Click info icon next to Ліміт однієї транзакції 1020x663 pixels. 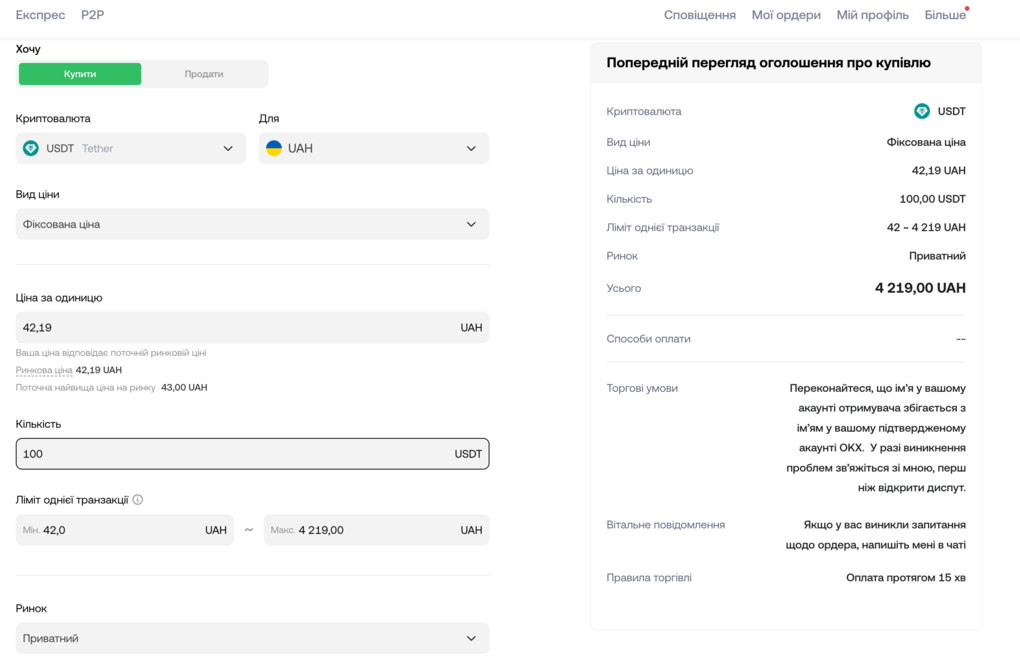(138, 500)
